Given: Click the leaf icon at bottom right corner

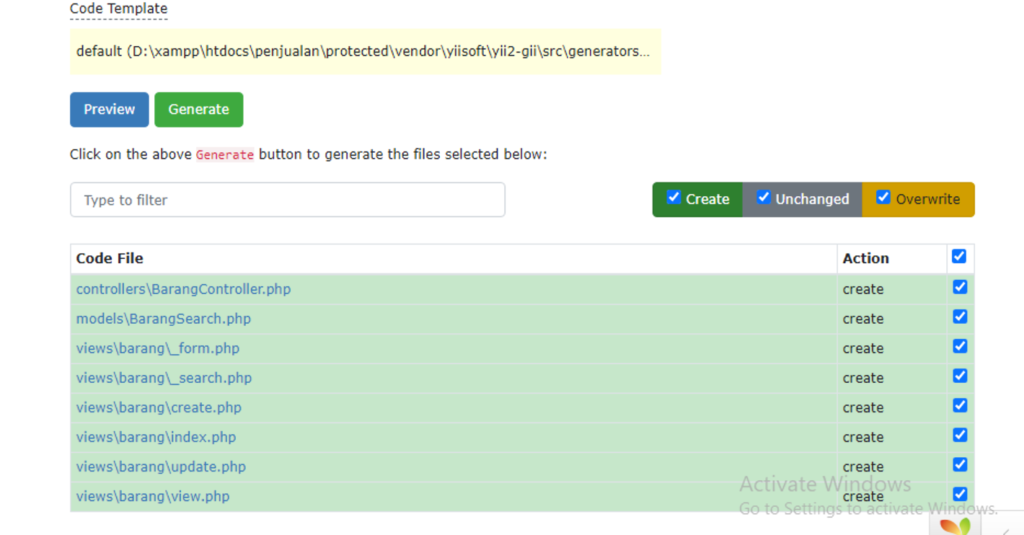Looking at the screenshot, I should pyautogui.click(x=955, y=526).
